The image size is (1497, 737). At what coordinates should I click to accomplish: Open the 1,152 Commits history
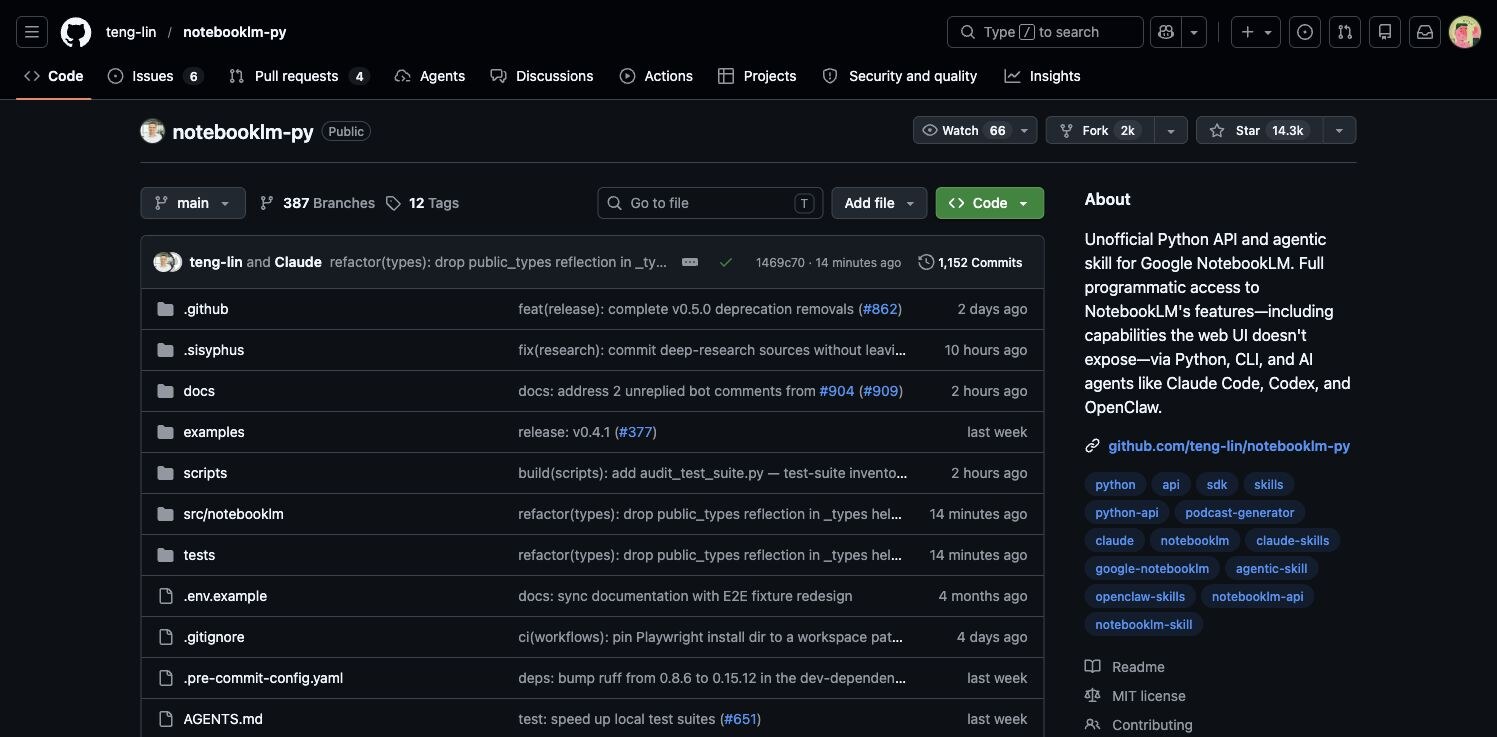point(970,262)
